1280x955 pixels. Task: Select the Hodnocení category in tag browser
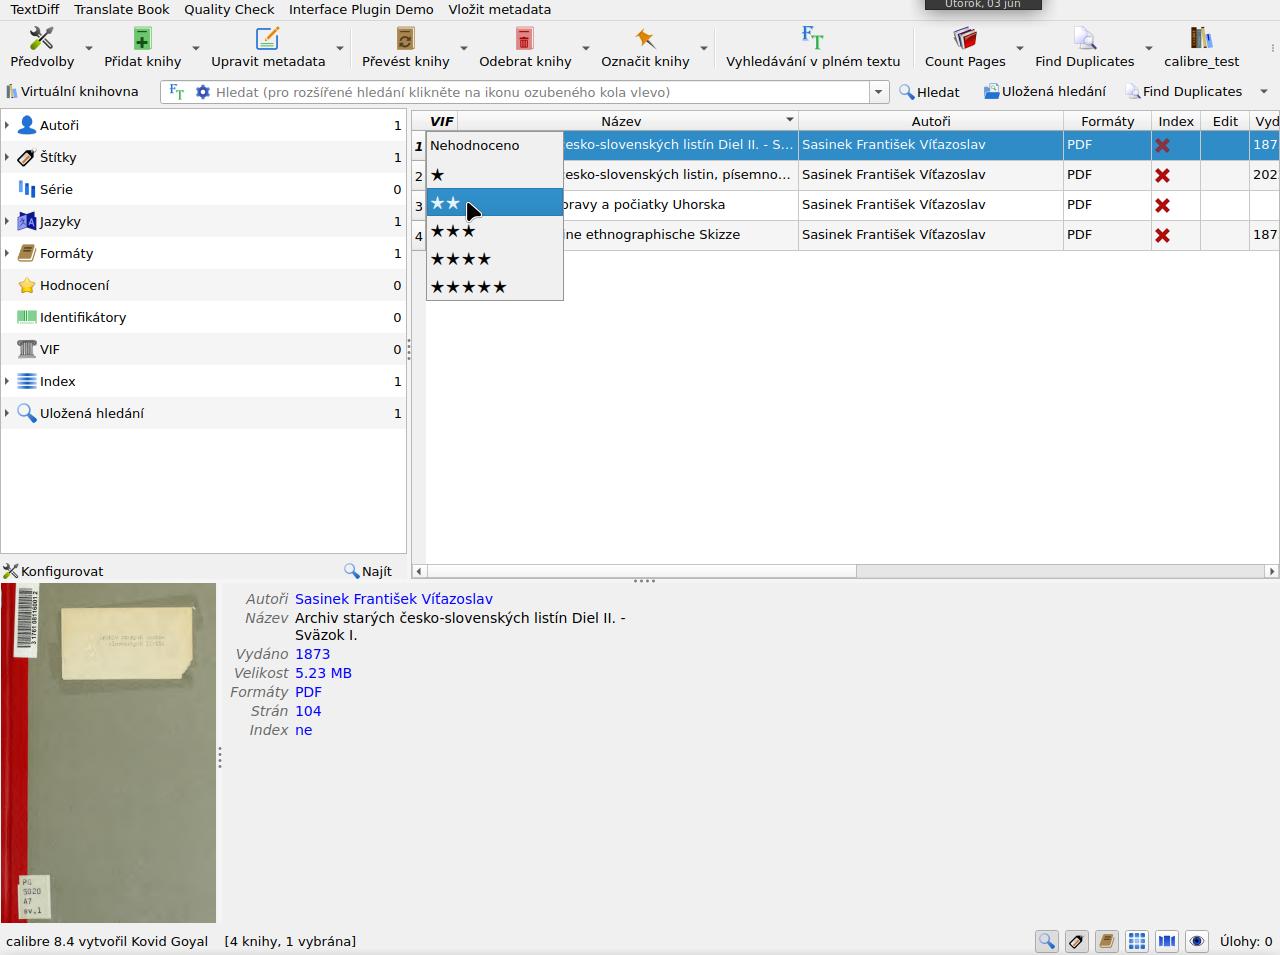pos(203,285)
